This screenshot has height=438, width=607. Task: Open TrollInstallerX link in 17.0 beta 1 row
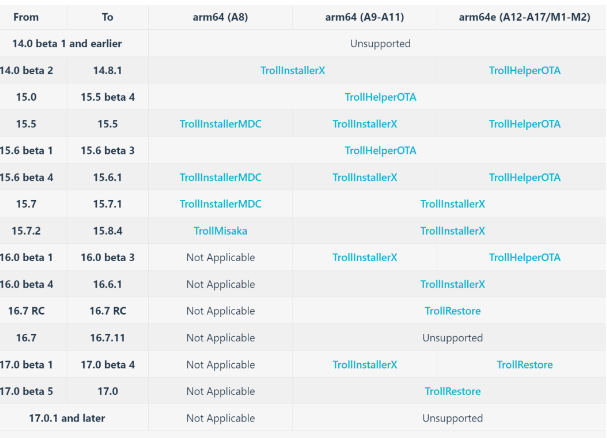pos(365,365)
